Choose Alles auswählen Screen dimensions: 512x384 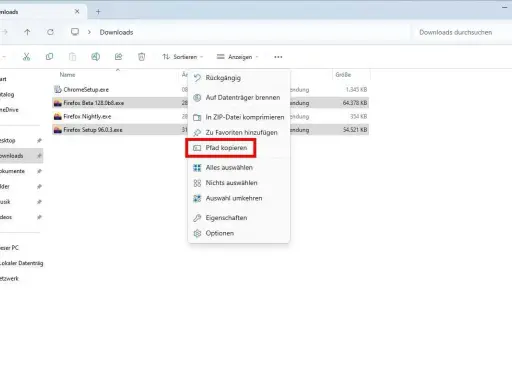tap(239, 167)
